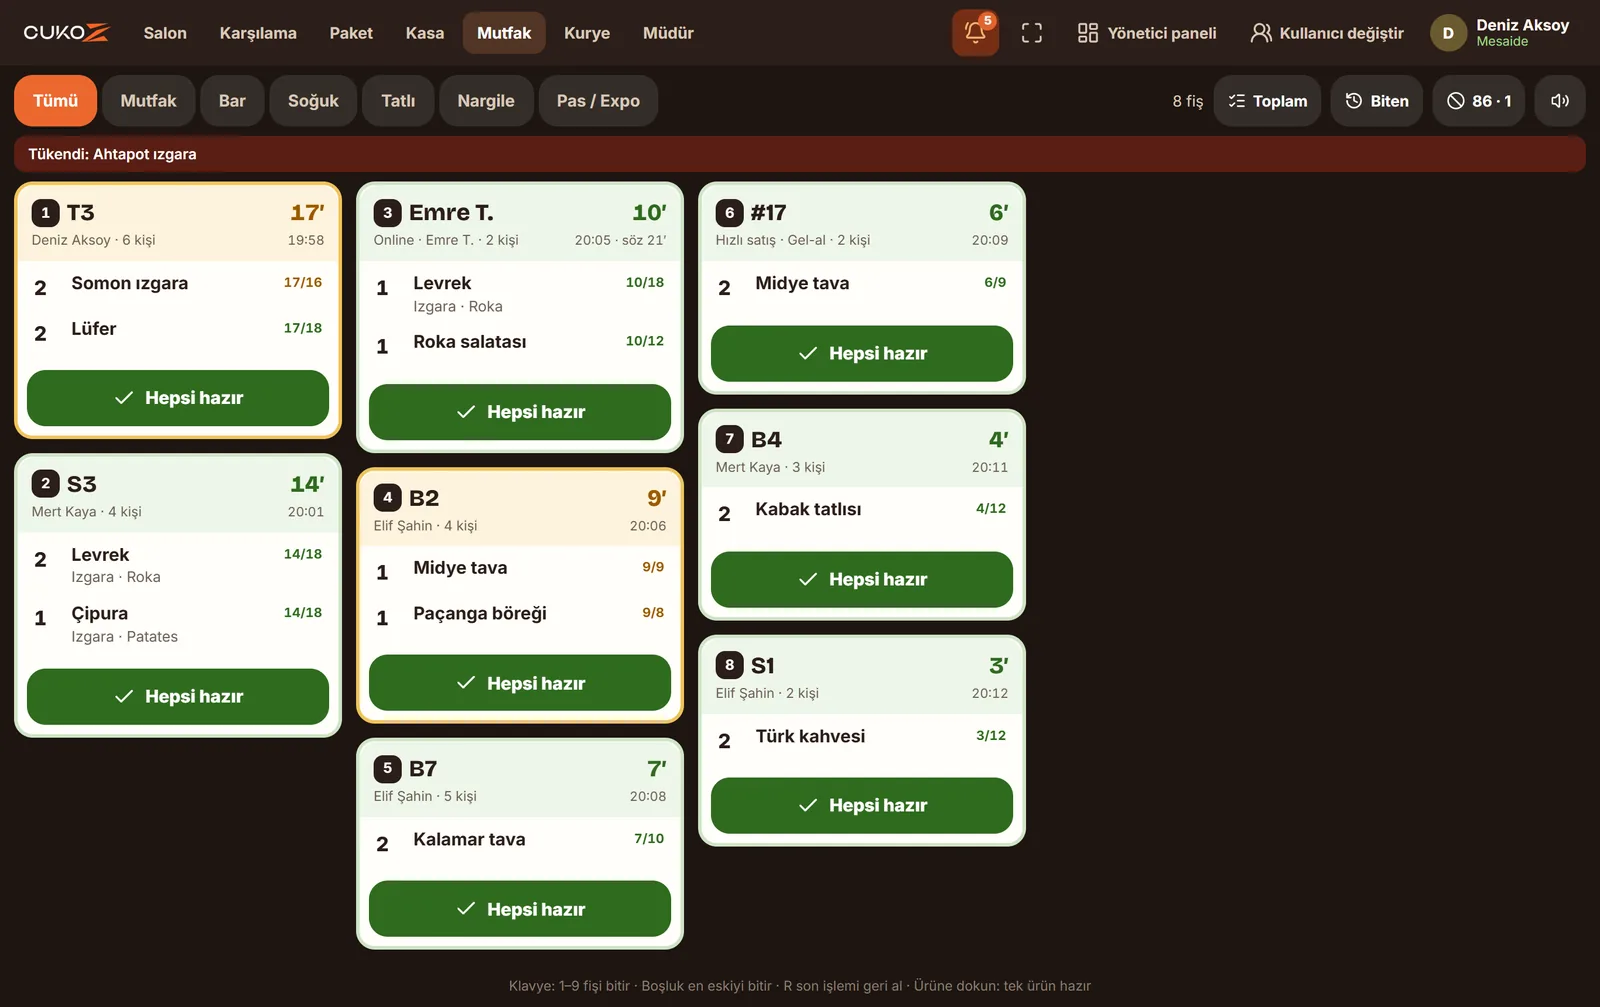Open the Paket tab
Screen dimensions: 1600x1007
pos(351,33)
